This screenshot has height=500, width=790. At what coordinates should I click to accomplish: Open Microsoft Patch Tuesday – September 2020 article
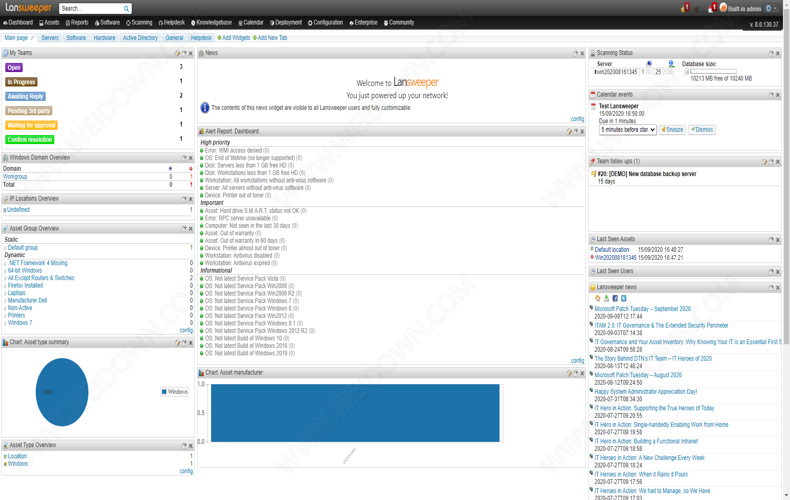coord(642,308)
